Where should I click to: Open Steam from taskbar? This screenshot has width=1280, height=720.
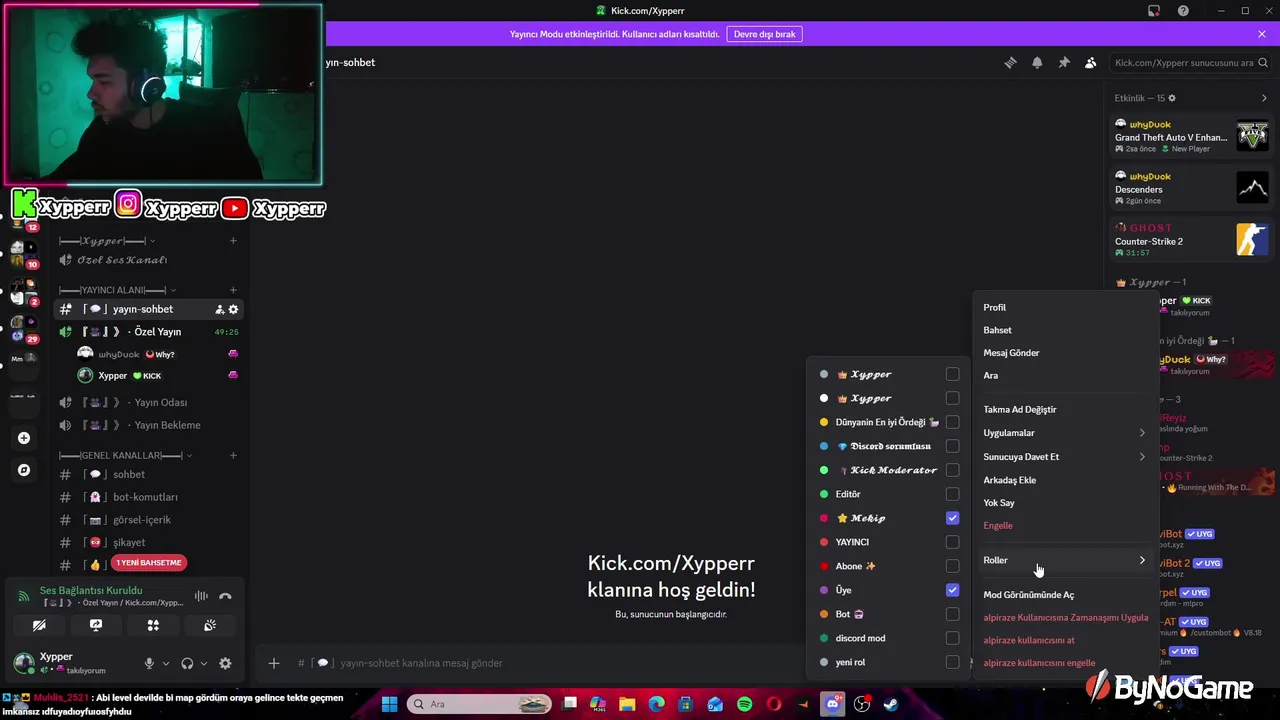[x=891, y=704]
